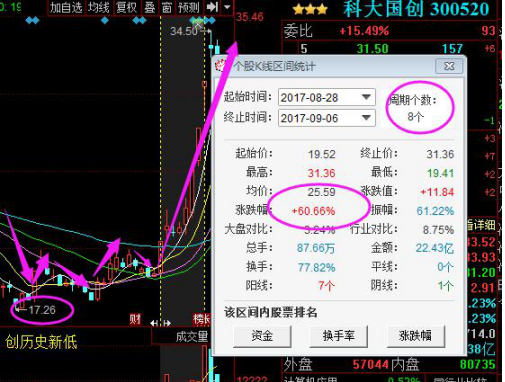Toggle the 均线 moving average option
Image resolution: width=505 pixels, height=382 pixels.
pyautogui.click(x=99, y=7)
